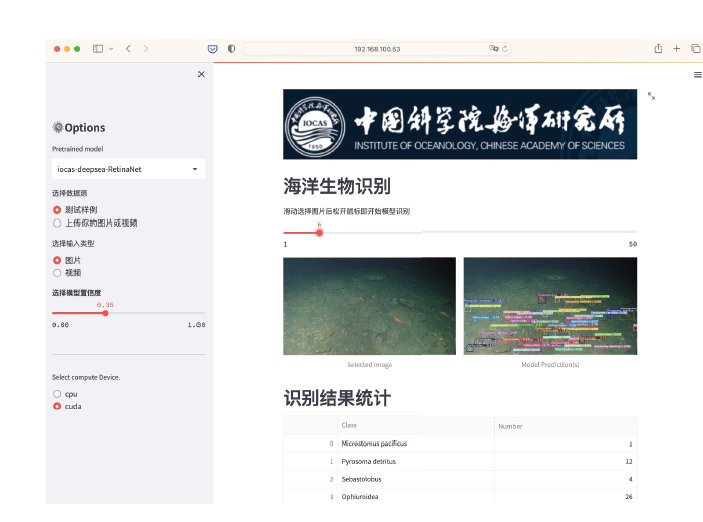Open the Streamlit hamburger menu

pos(698,75)
